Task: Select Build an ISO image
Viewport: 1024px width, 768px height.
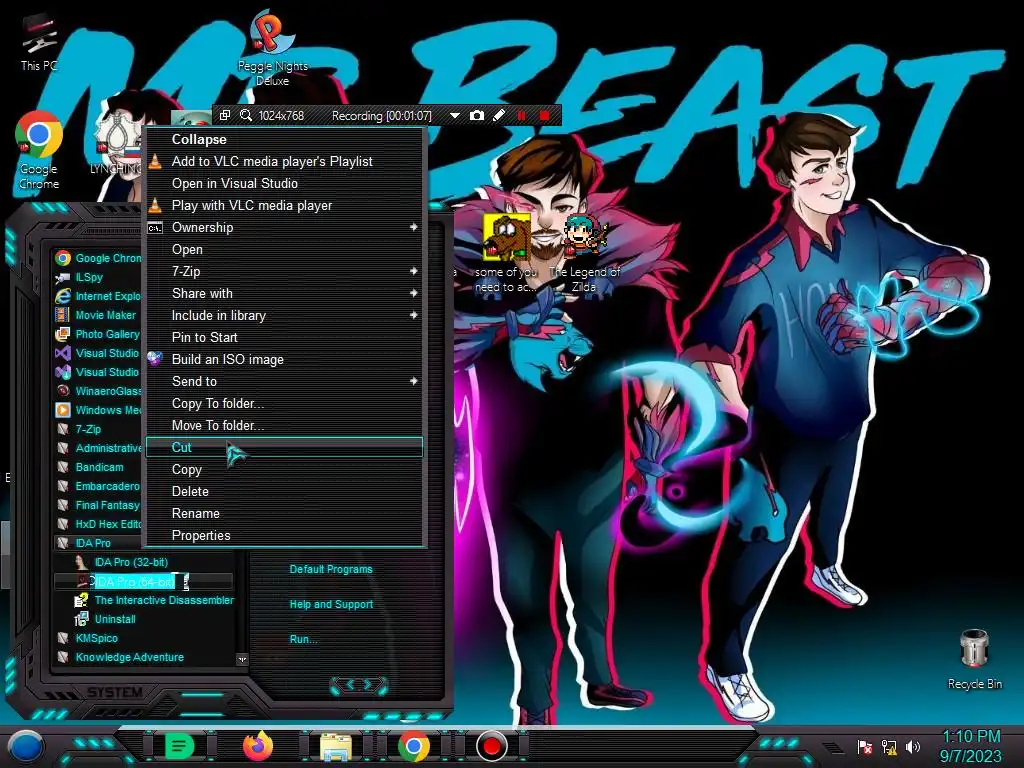Action: tap(285, 359)
